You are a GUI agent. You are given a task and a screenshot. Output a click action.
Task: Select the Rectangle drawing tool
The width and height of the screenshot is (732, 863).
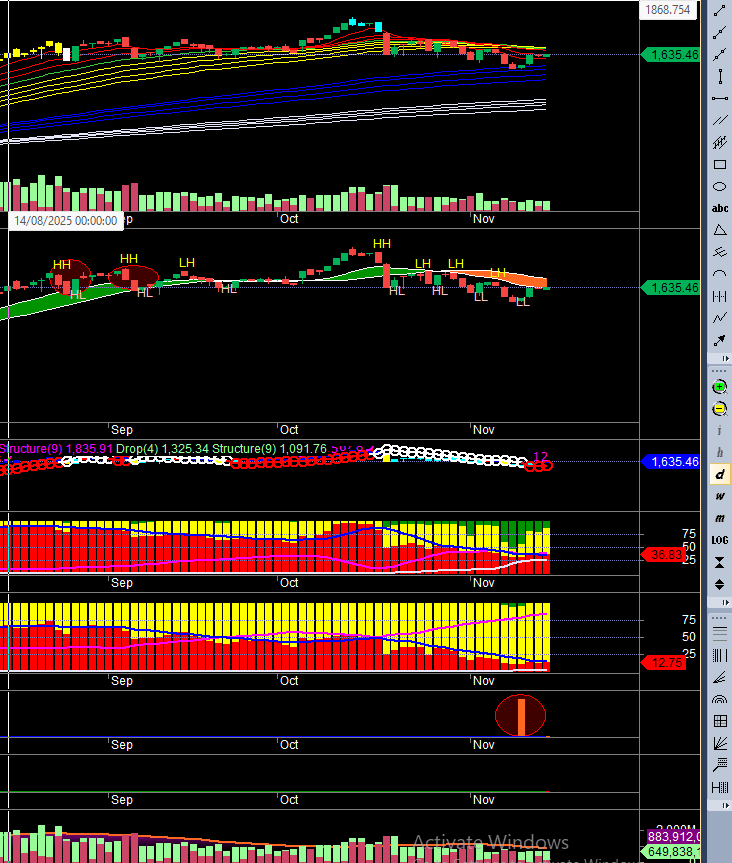pos(719,165)
